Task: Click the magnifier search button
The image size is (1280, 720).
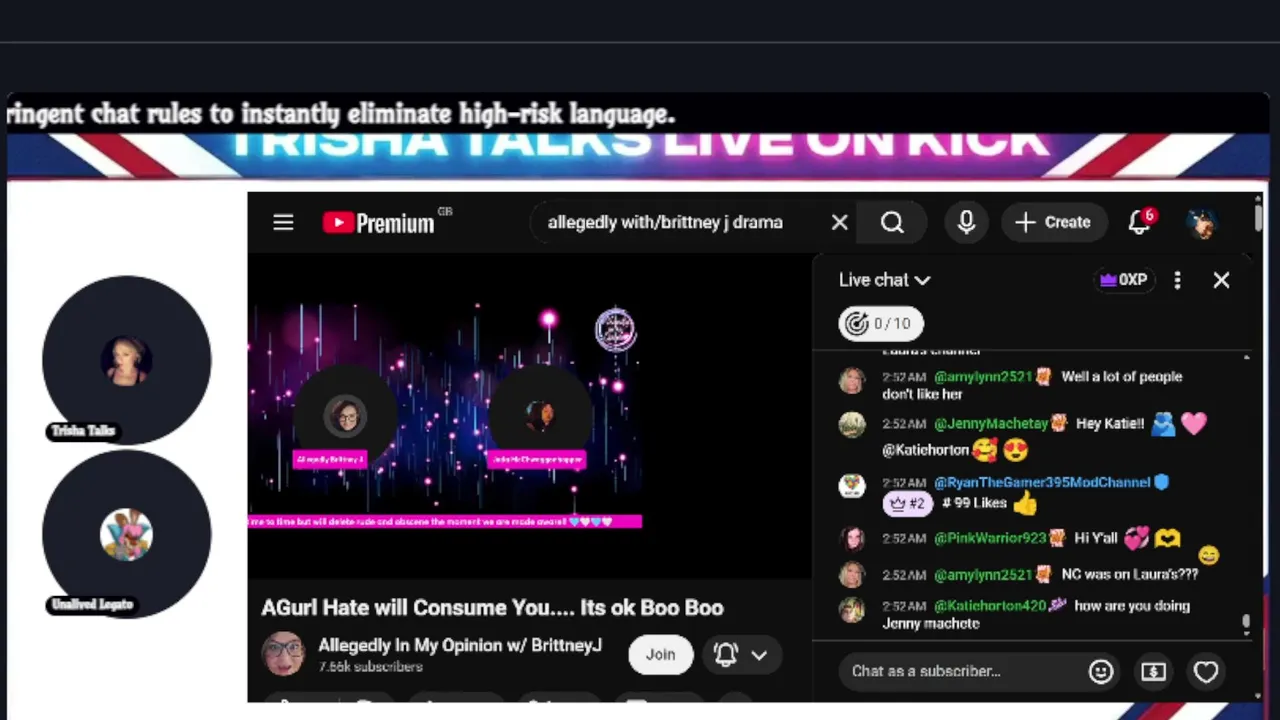Action: (x=892, y=222)
